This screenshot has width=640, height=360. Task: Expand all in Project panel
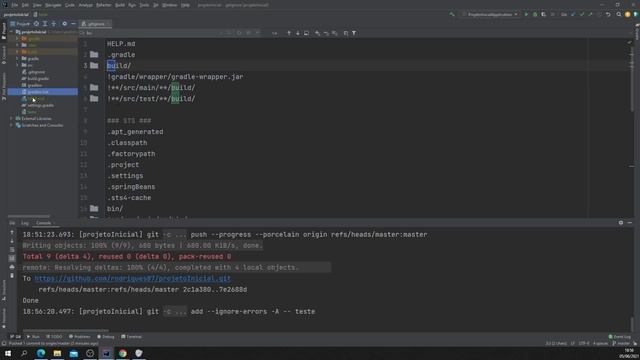pyautogui.click(x=45, y=24)
